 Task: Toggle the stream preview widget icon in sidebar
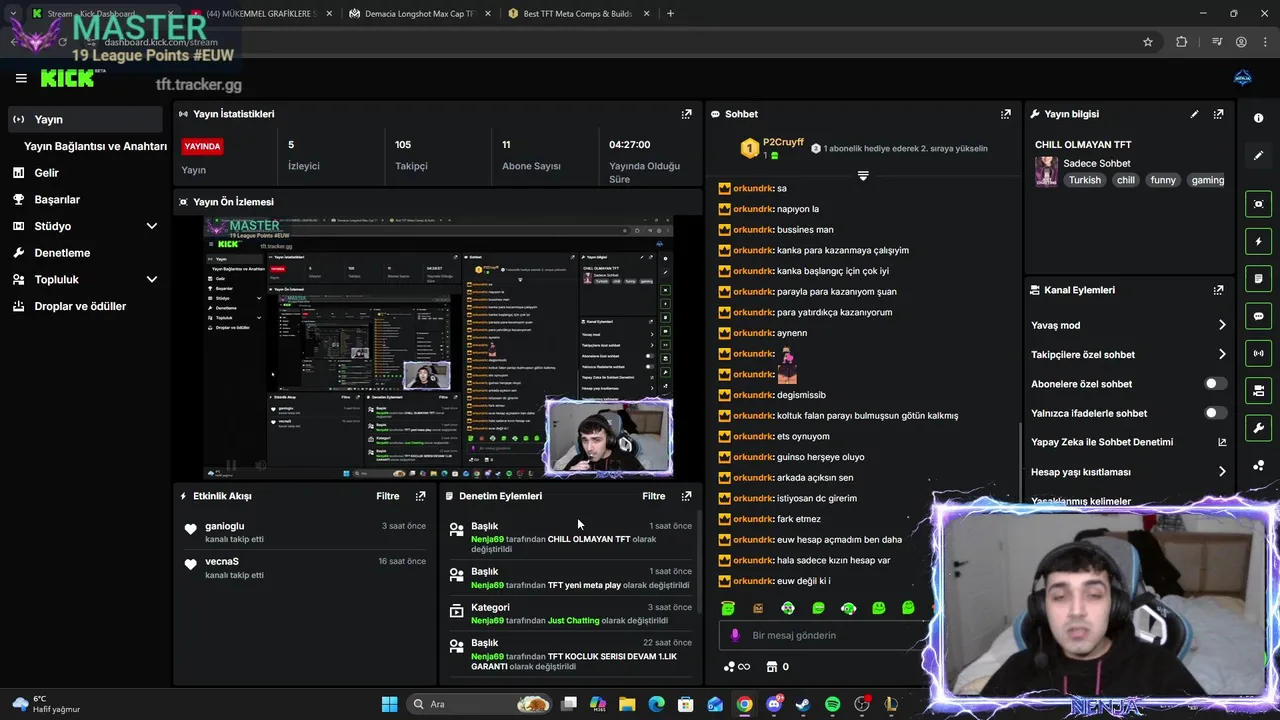[x=1258, y=204]
